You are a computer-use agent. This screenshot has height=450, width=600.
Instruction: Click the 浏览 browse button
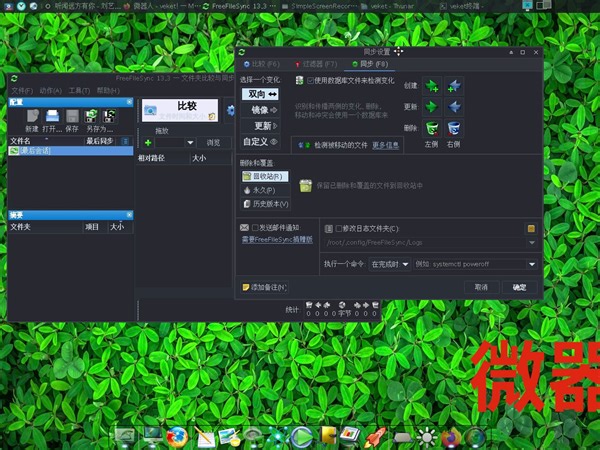point(214,143)
